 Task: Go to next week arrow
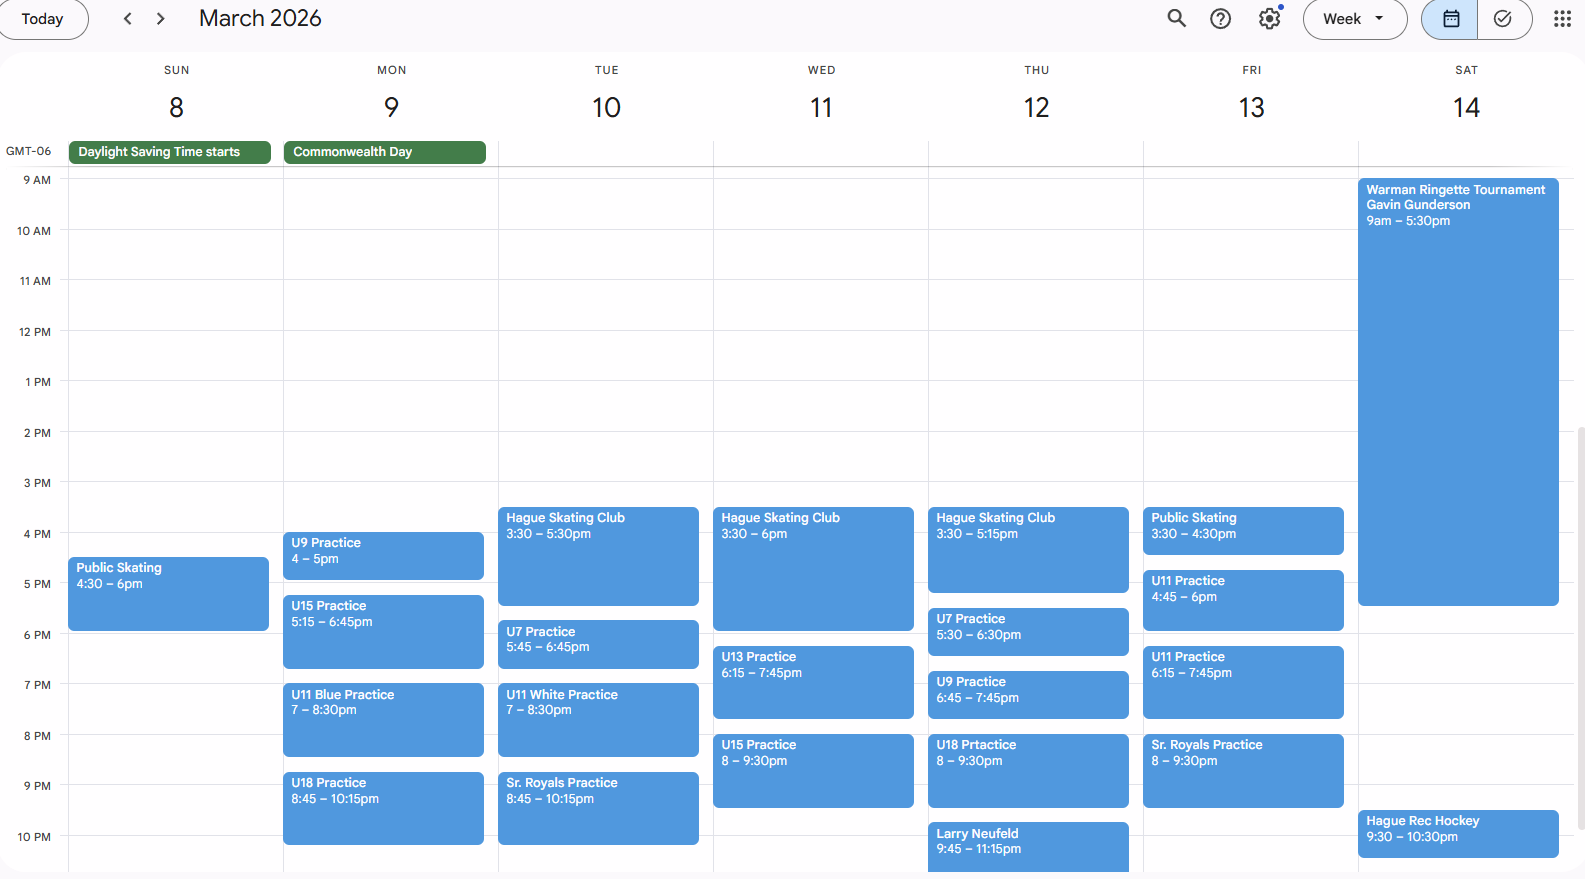click(161, 19)
